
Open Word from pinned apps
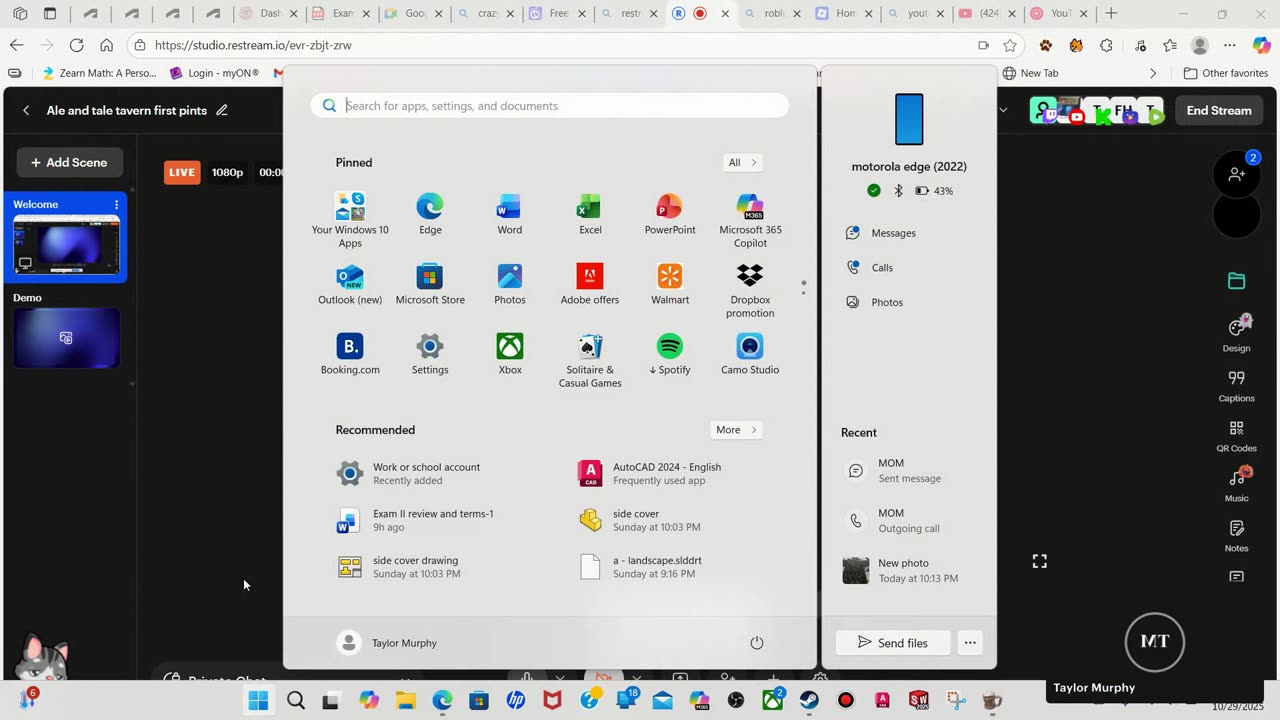[x=510, y=214]
